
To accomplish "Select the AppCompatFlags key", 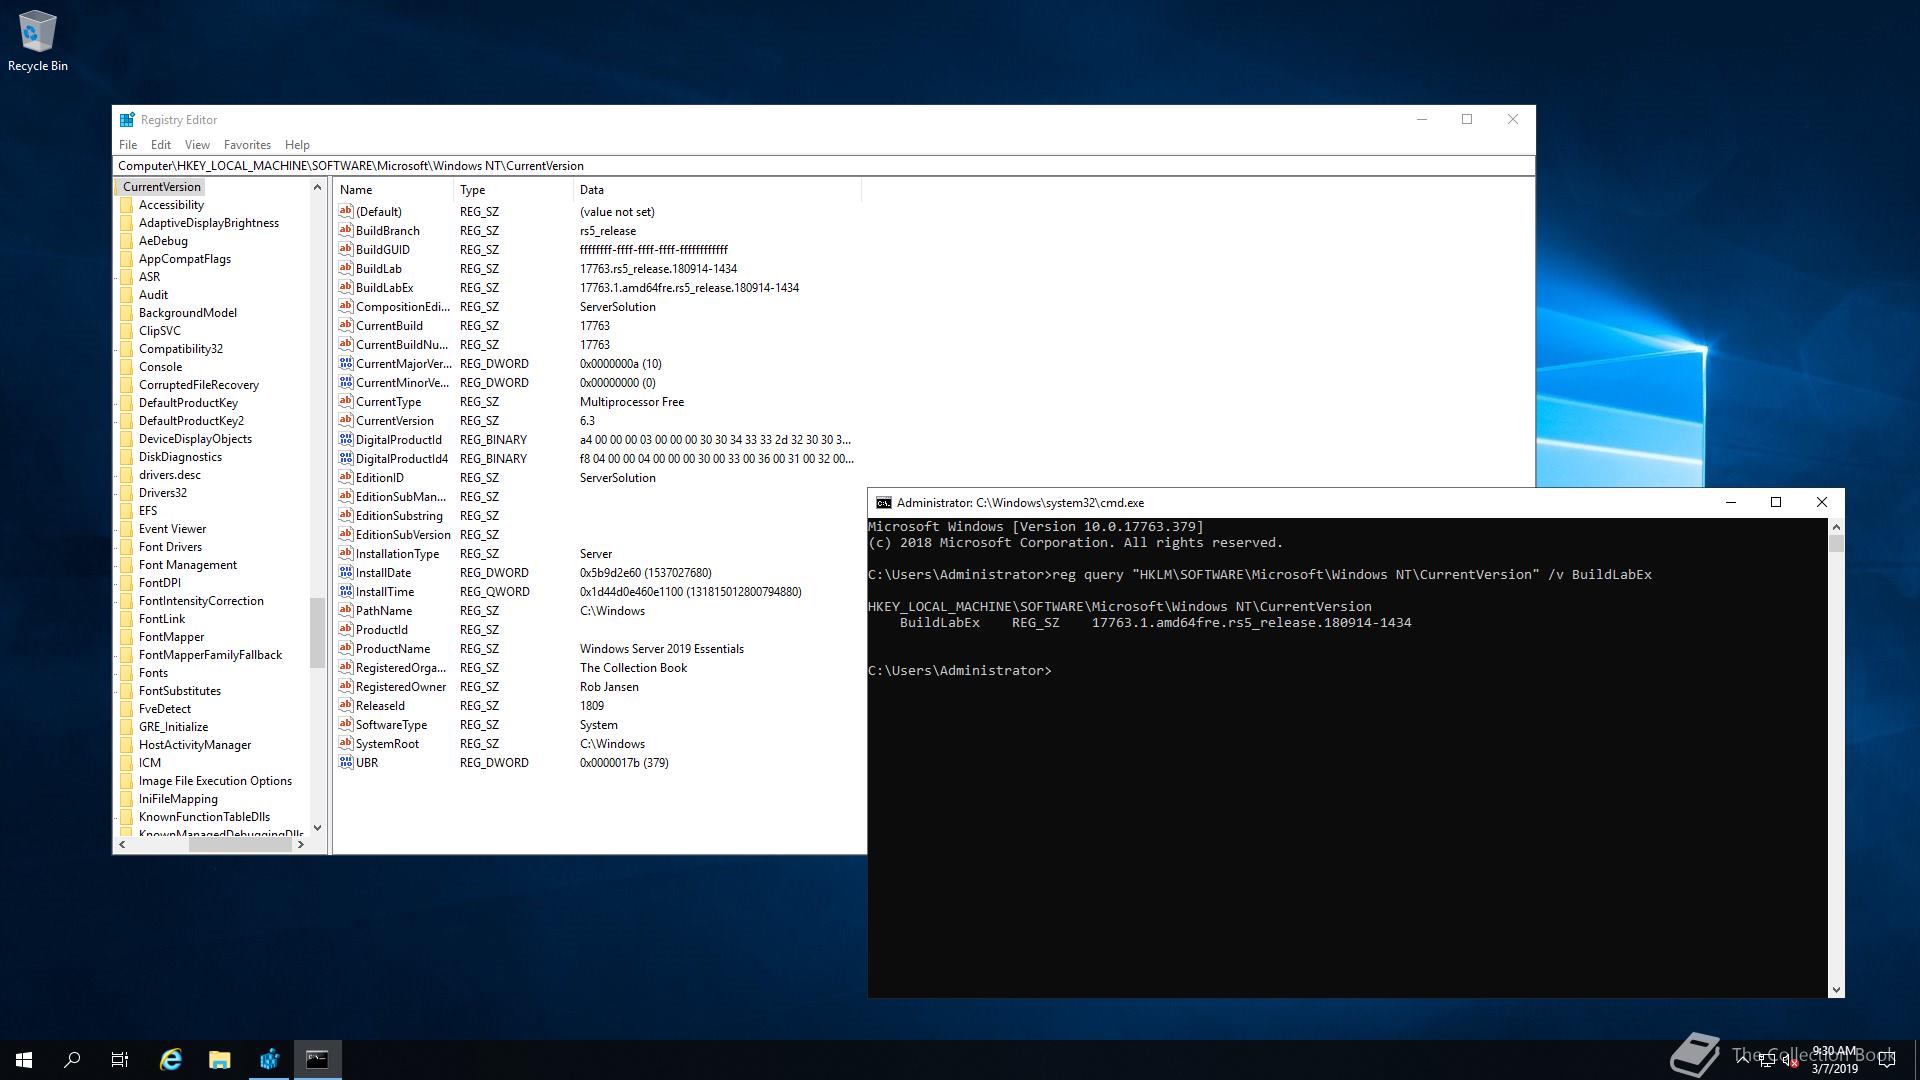I will (185, 259).
